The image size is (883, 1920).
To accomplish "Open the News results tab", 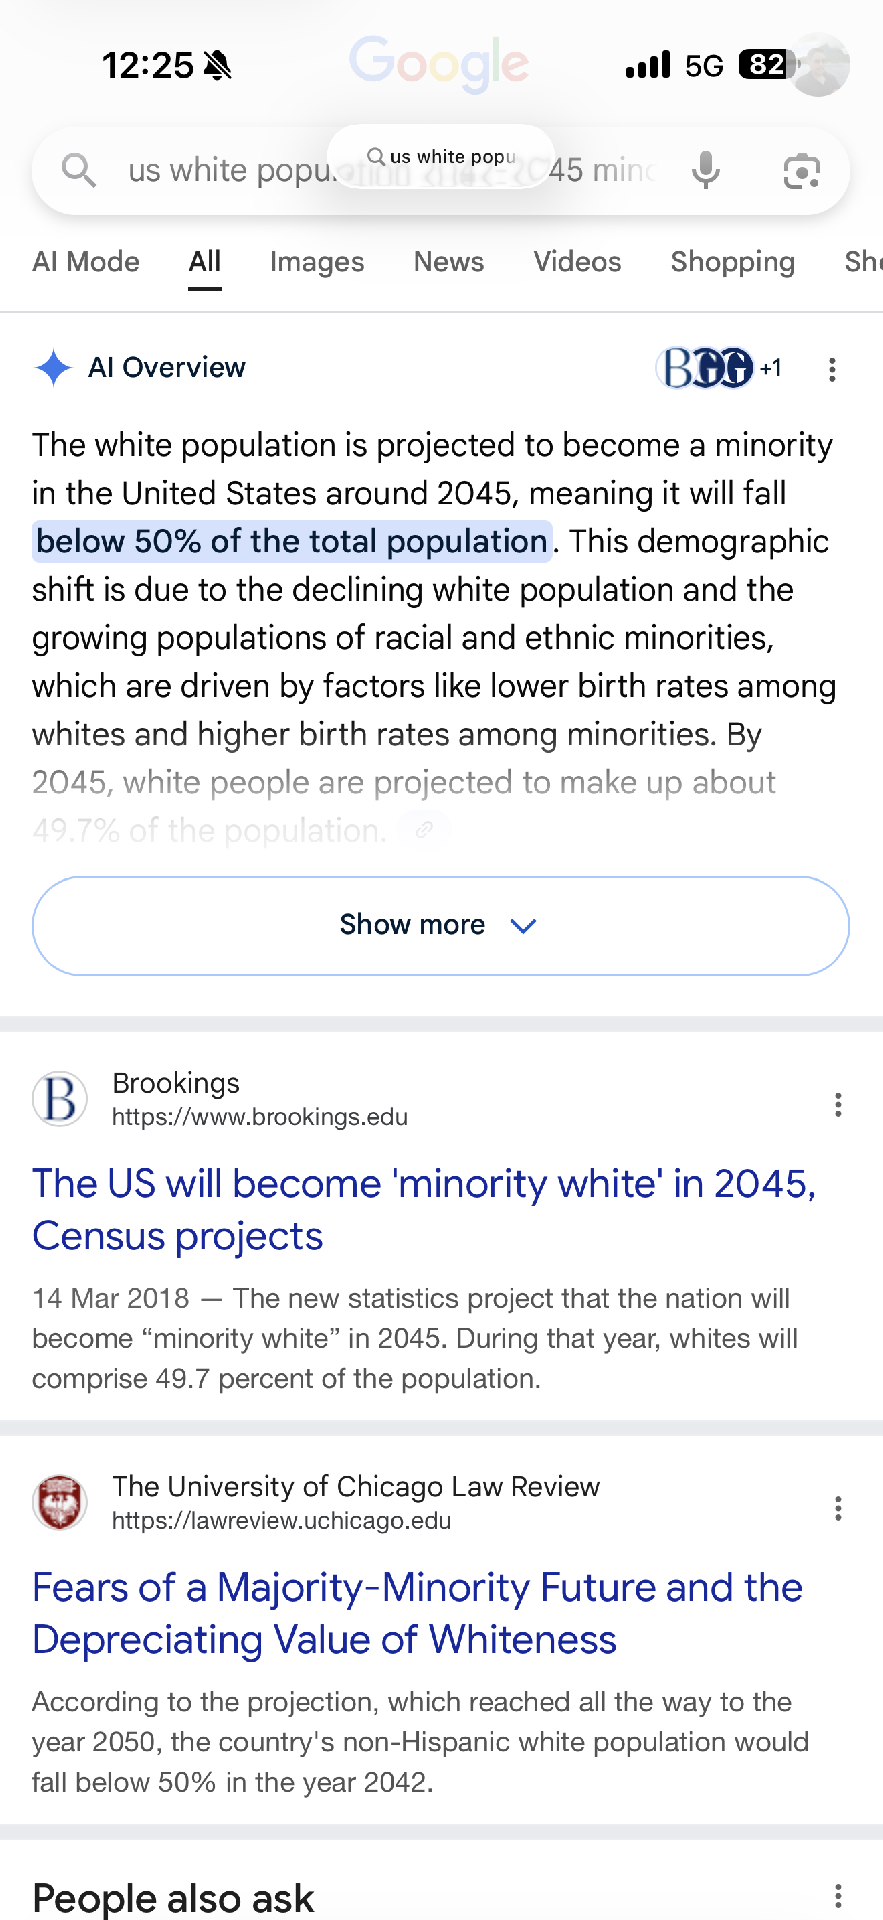I will 449,262.
